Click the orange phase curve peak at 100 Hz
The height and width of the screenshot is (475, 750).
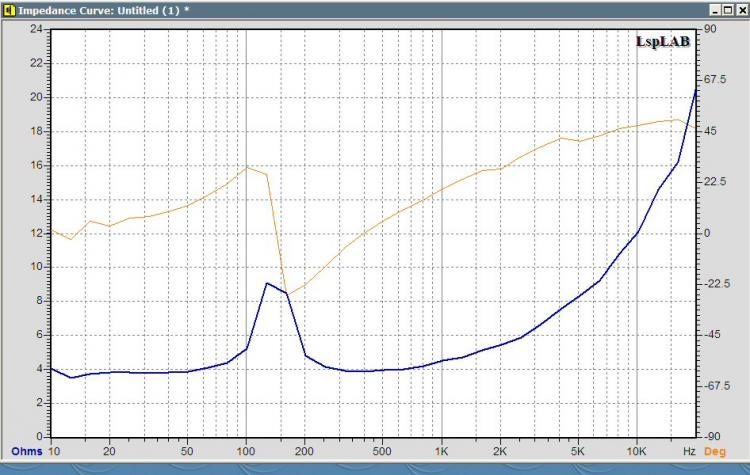click(x=247, y=167)
